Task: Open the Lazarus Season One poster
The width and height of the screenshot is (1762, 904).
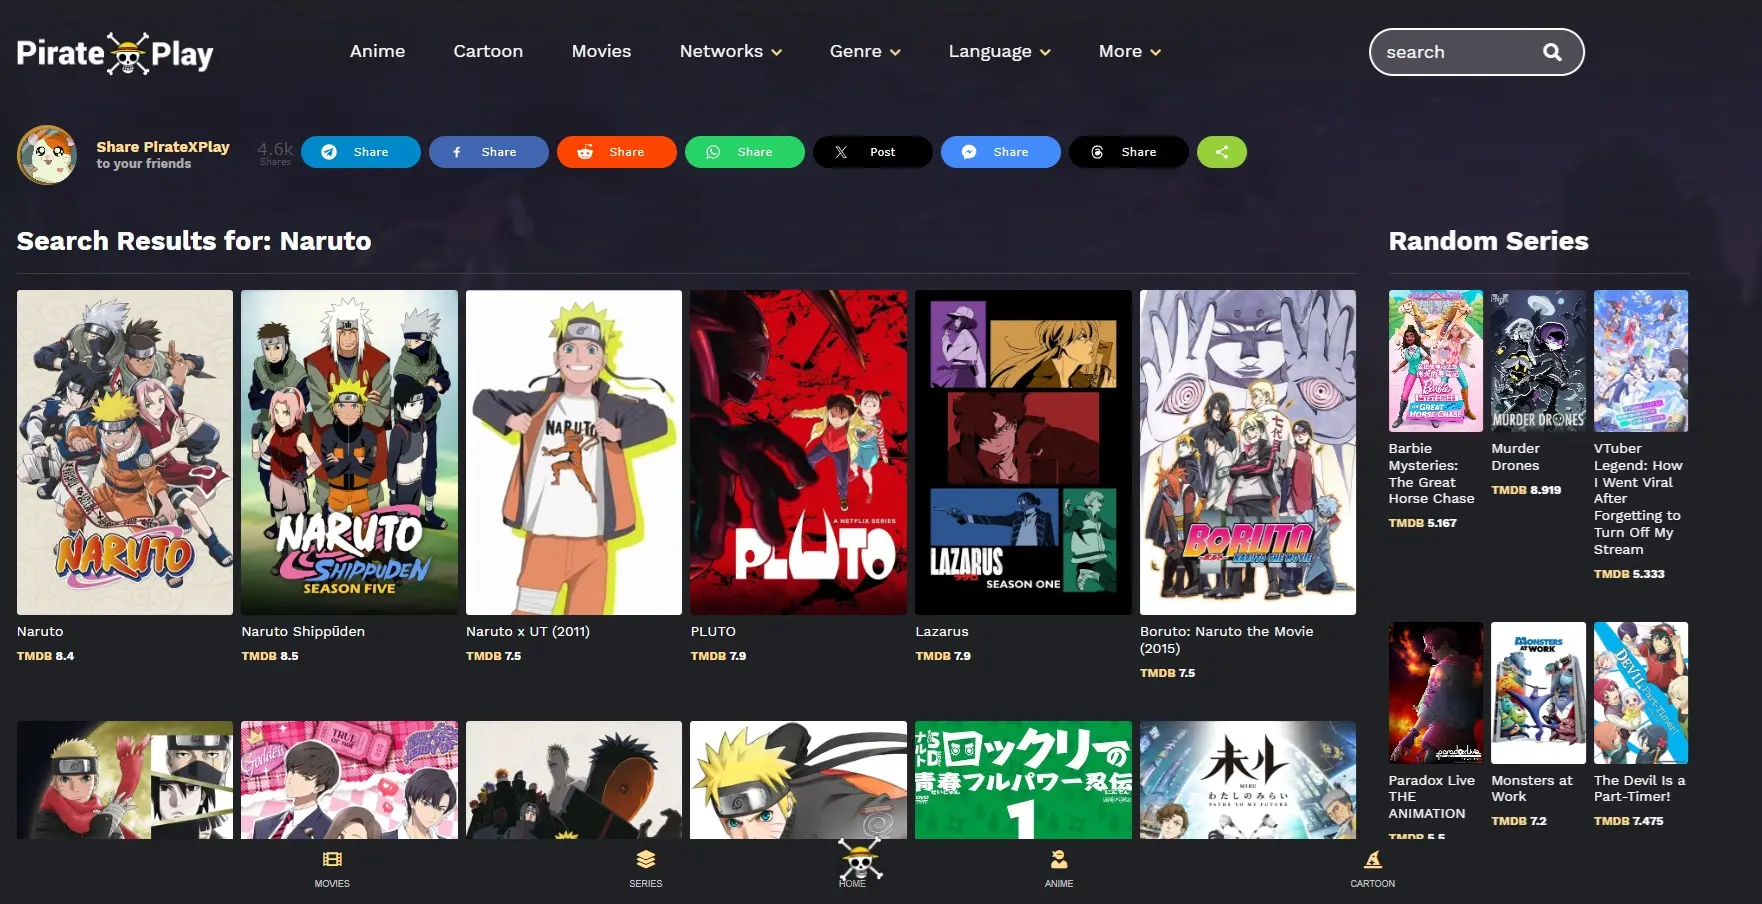Action: coord(1023,452)
